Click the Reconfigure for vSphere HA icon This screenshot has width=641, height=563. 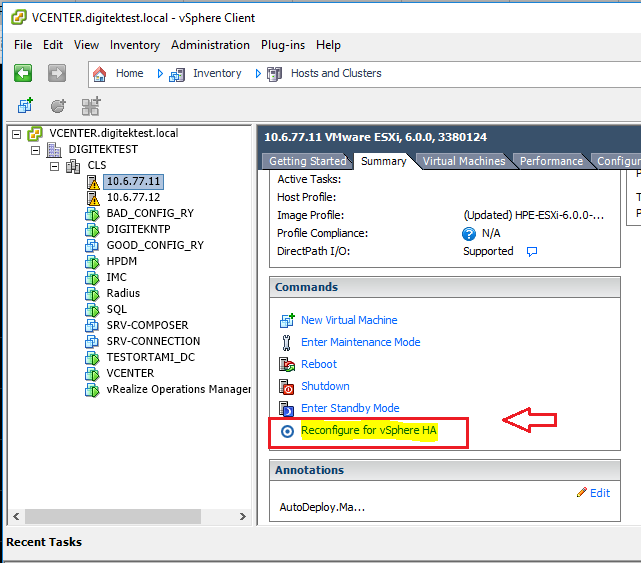[287, 431]
